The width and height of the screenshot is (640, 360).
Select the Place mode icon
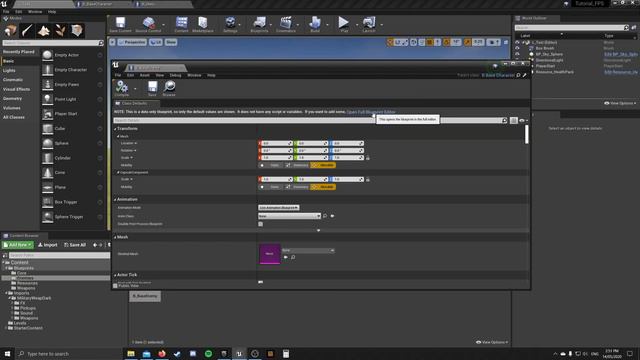pyautogui.click(x=11, y=31)
